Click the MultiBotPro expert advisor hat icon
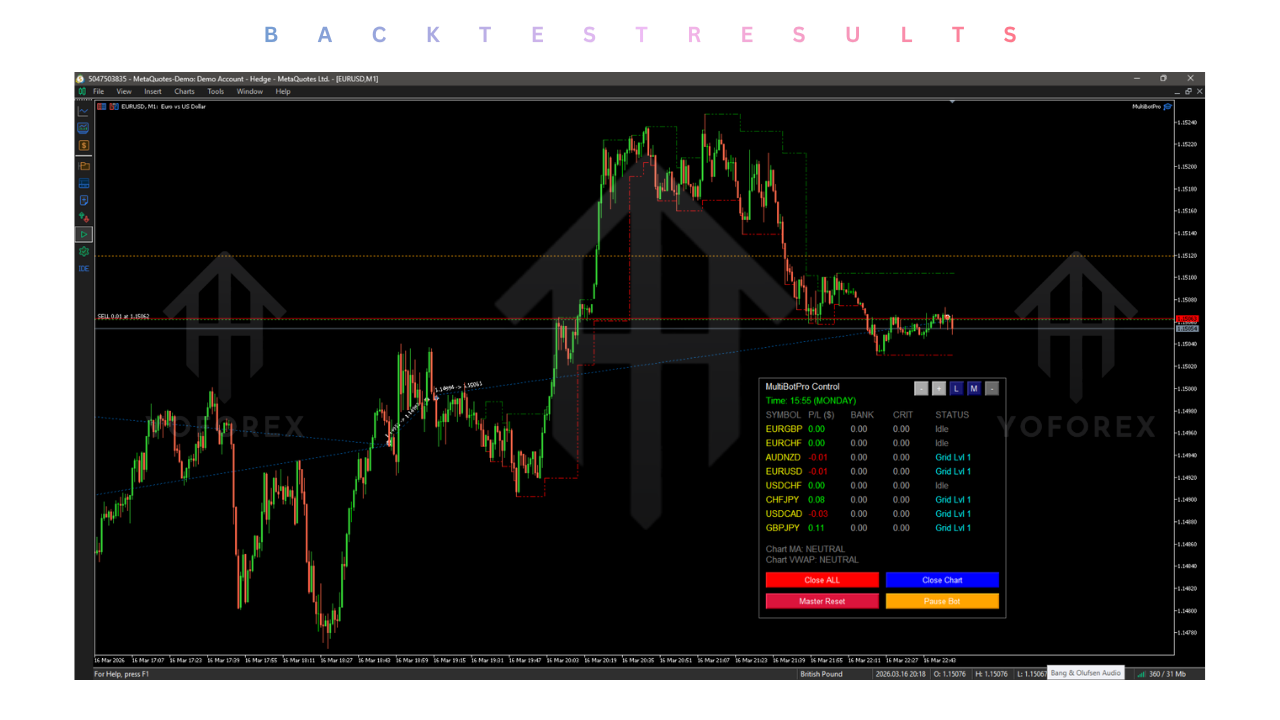This screenshot has height=720, width=1280. coord(1167,106)
